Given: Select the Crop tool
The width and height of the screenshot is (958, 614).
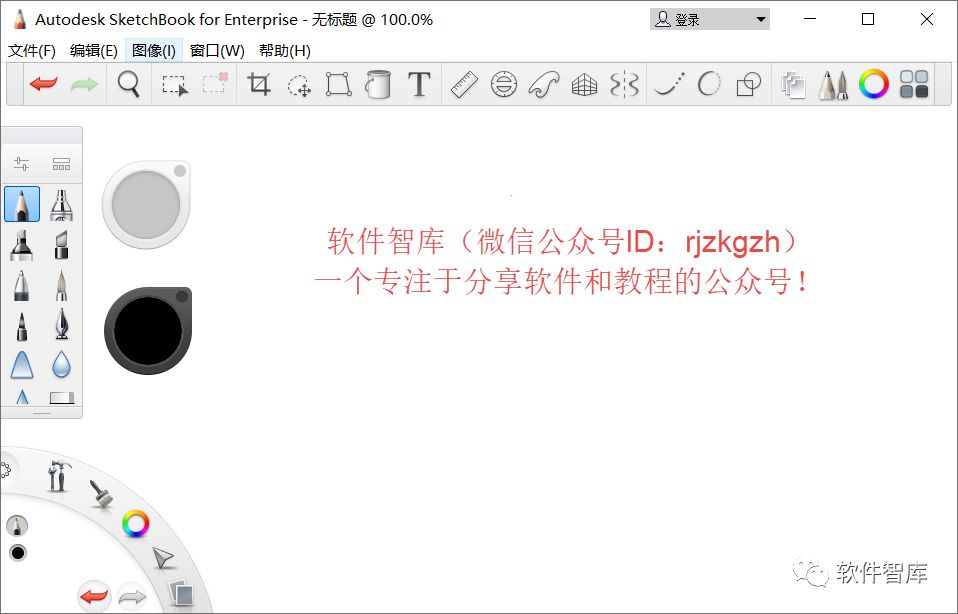Looking at the screenshot, I should click(x=258, y=84).
